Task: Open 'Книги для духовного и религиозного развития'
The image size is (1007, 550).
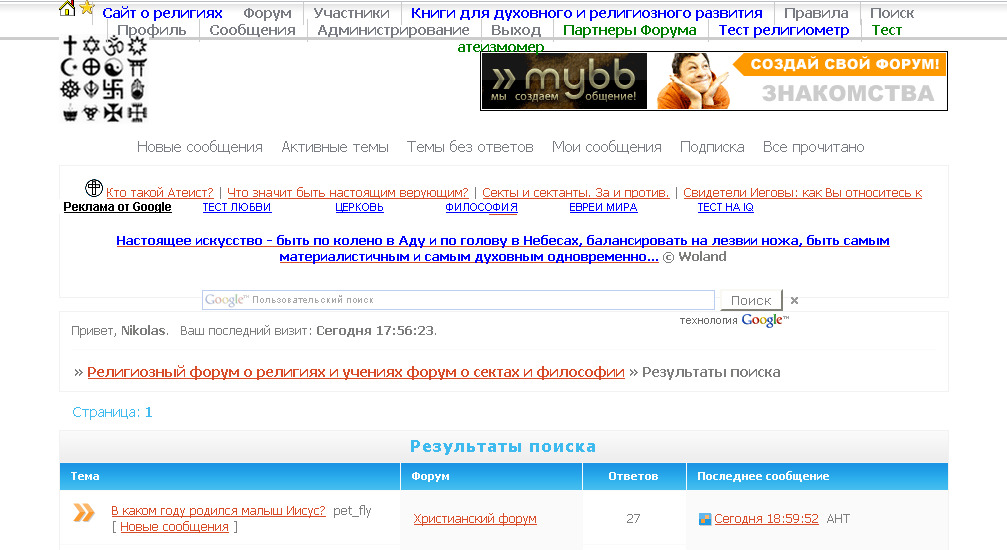Action: 586,13
